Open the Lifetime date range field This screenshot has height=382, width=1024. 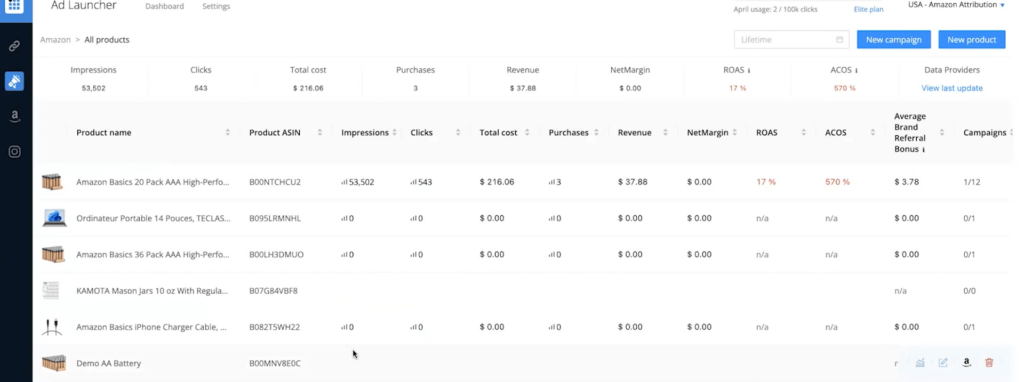coord(792,40)
